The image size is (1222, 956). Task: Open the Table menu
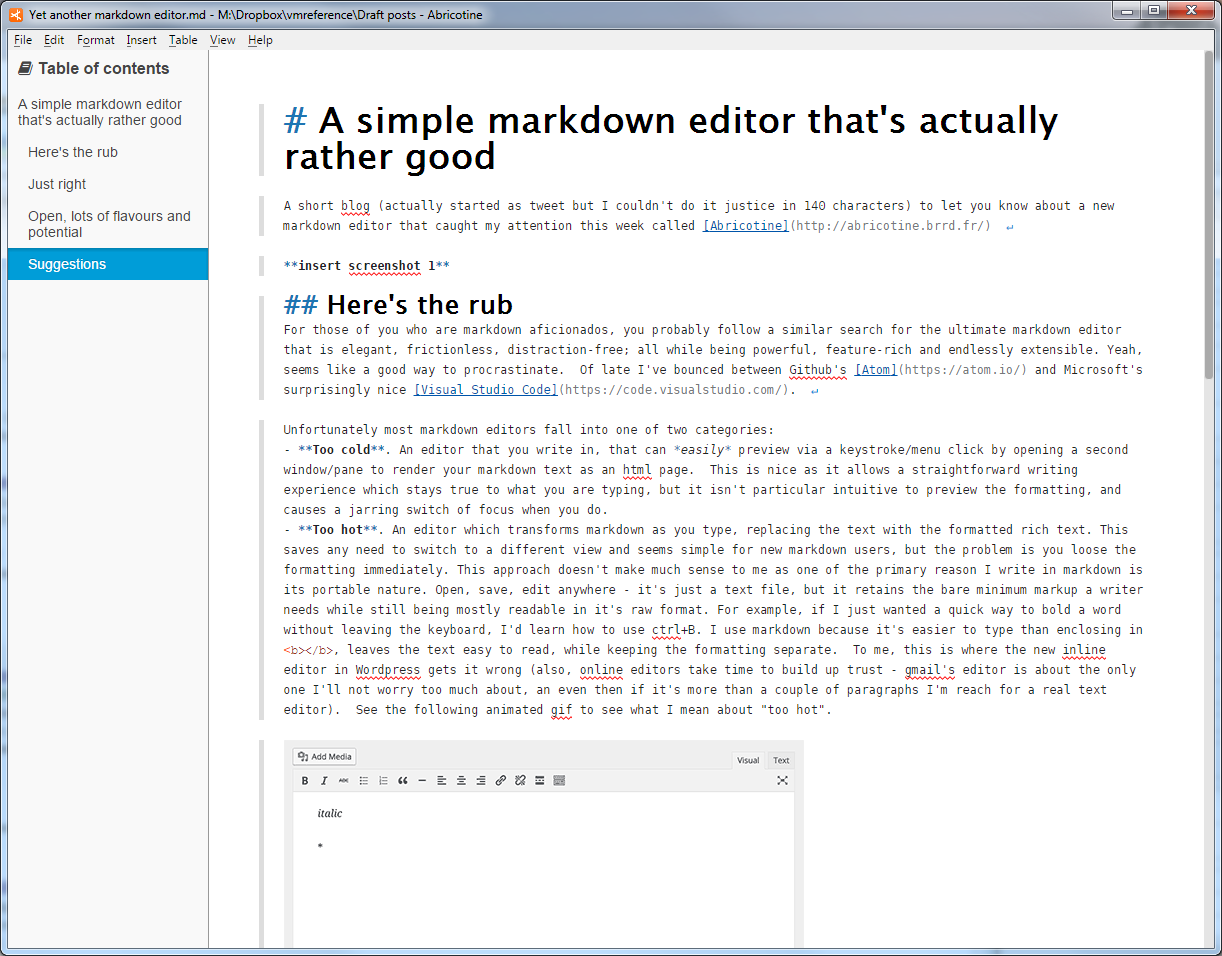tap(183, 40)
